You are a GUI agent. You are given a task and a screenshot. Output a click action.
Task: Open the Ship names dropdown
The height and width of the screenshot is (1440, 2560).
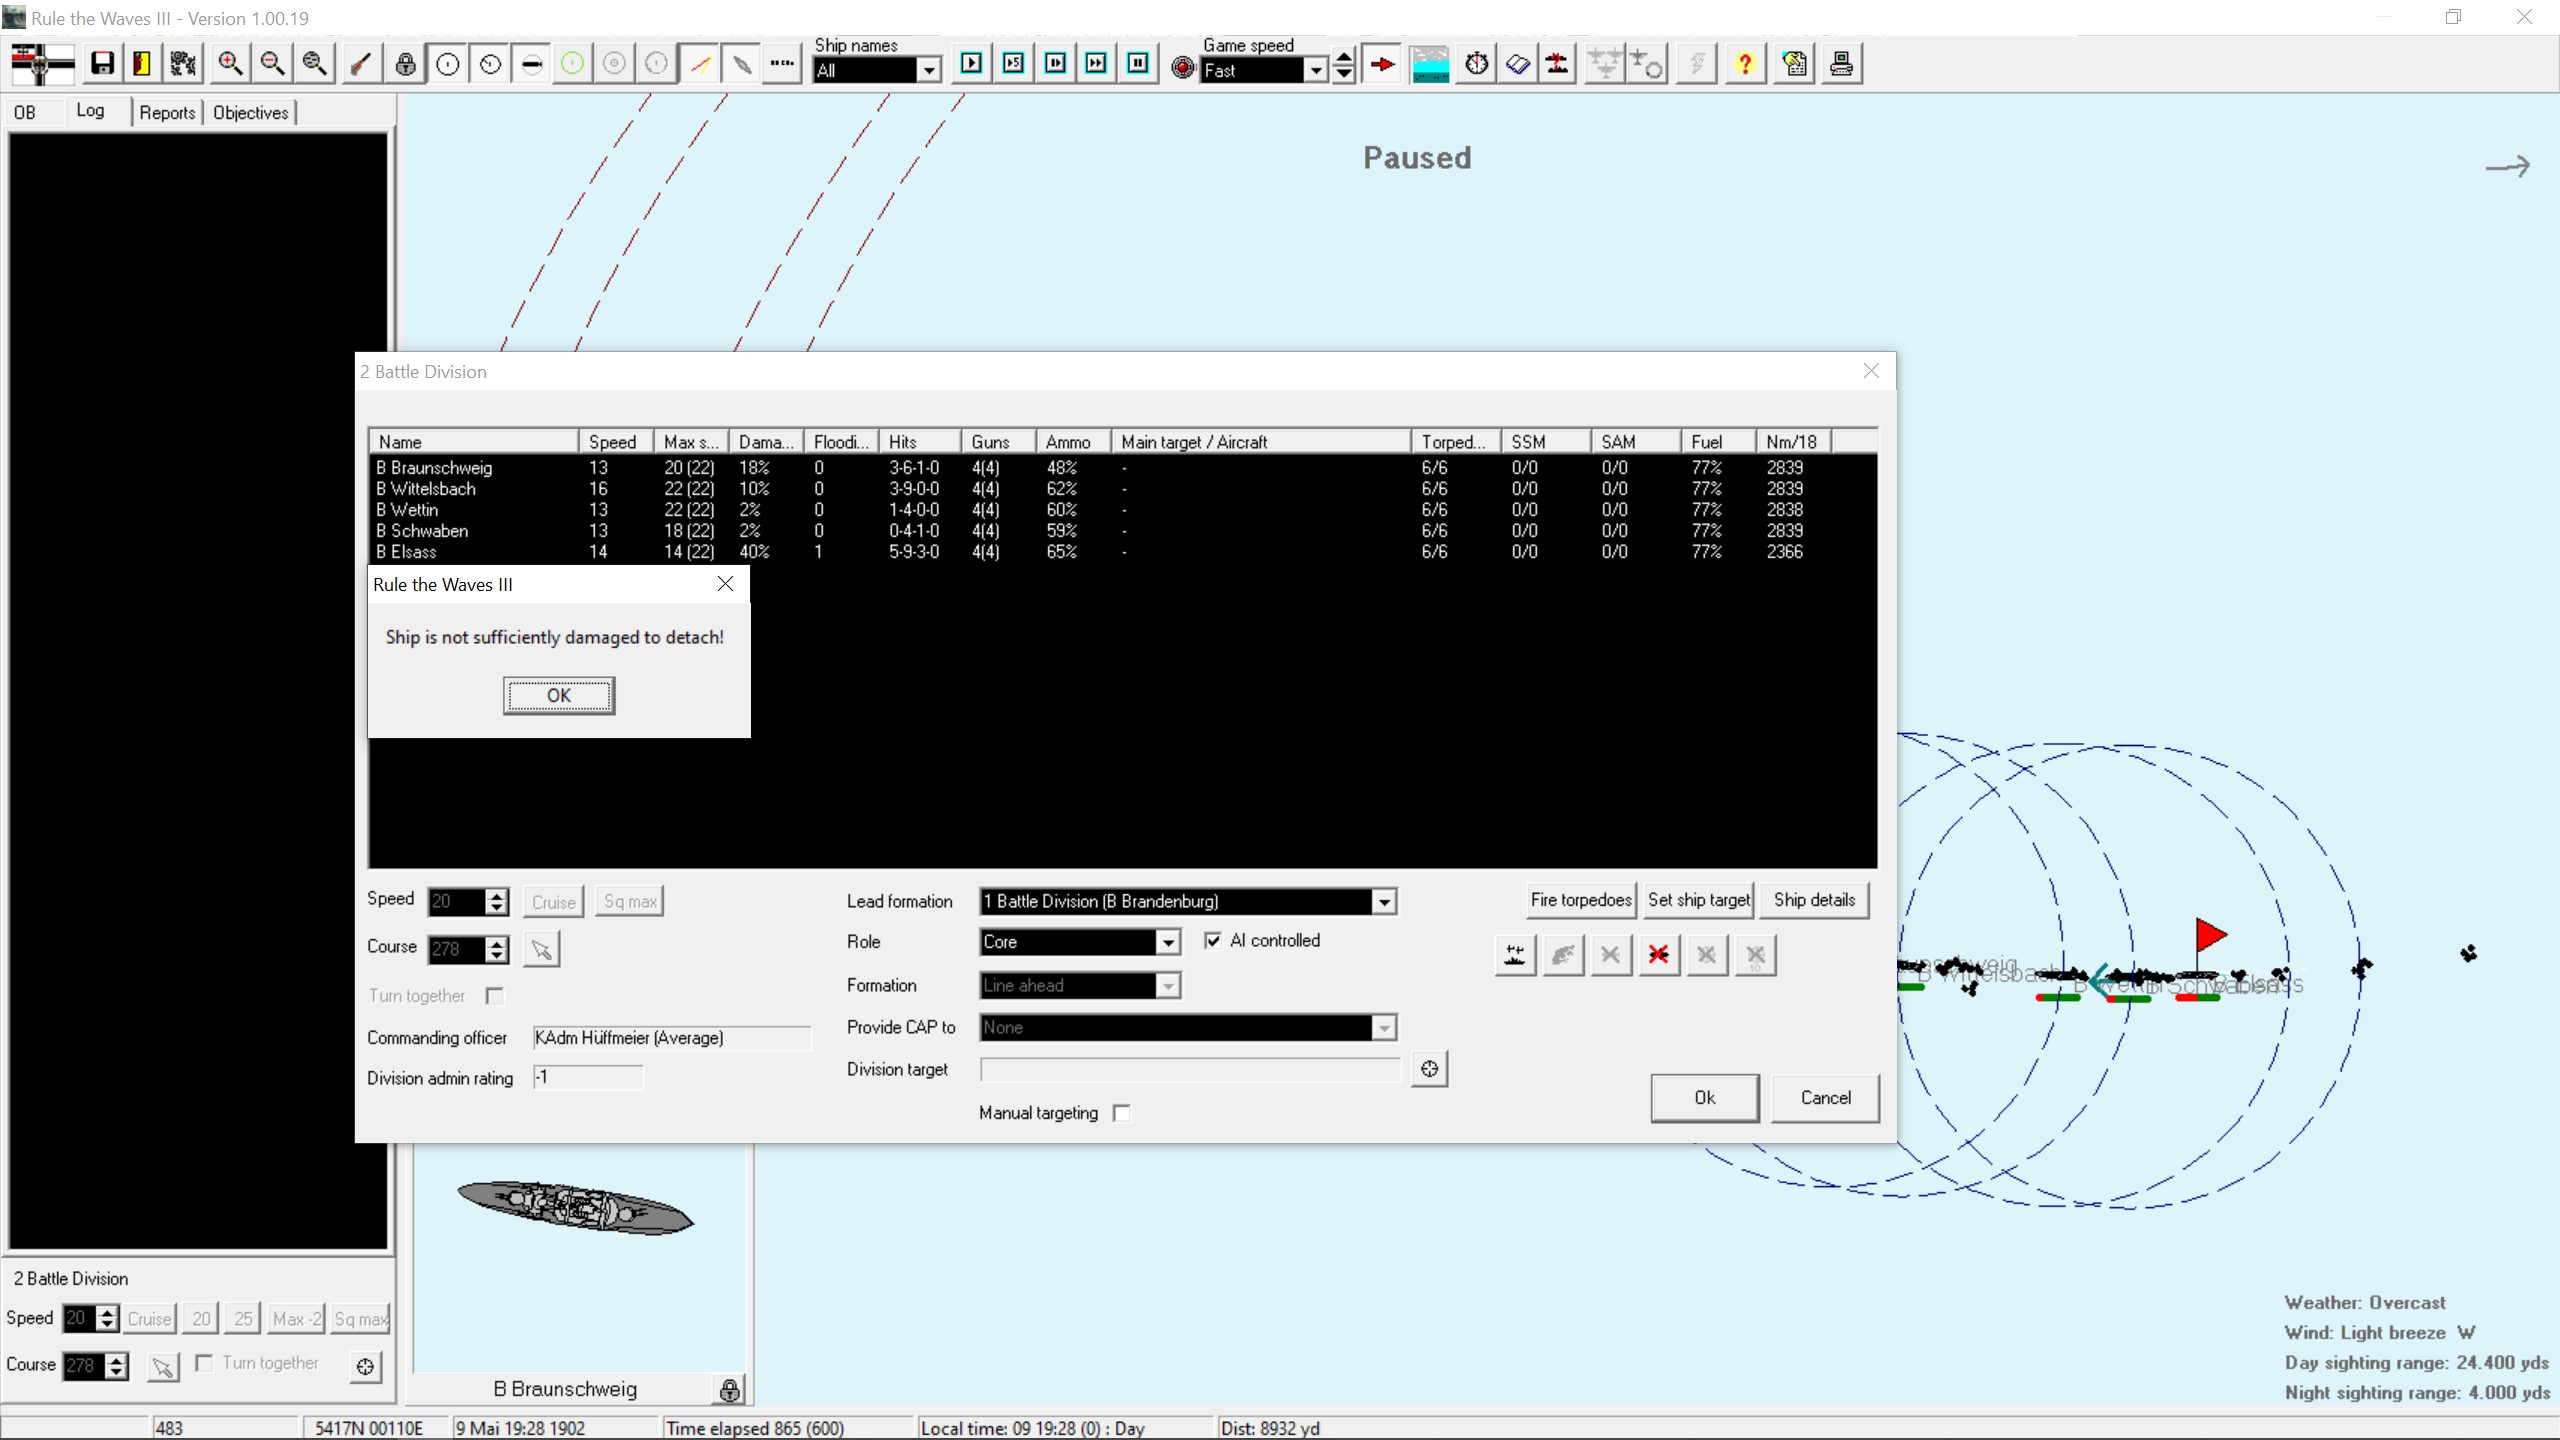929,70
